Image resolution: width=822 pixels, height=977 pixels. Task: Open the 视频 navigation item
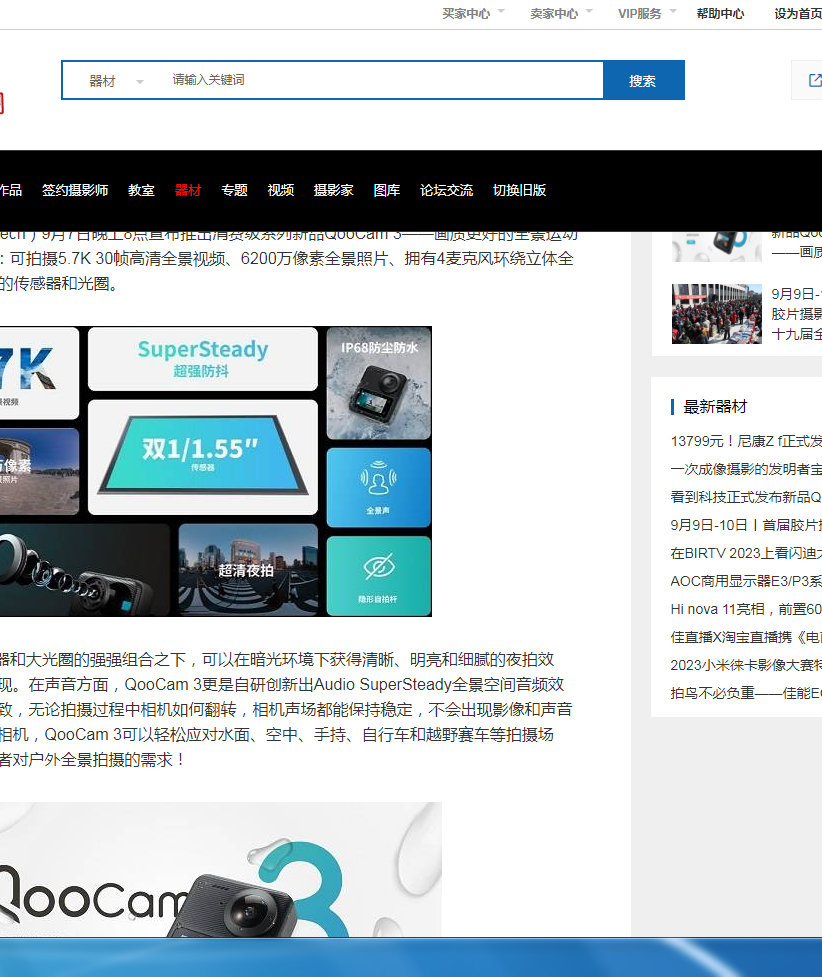point(280,190)
